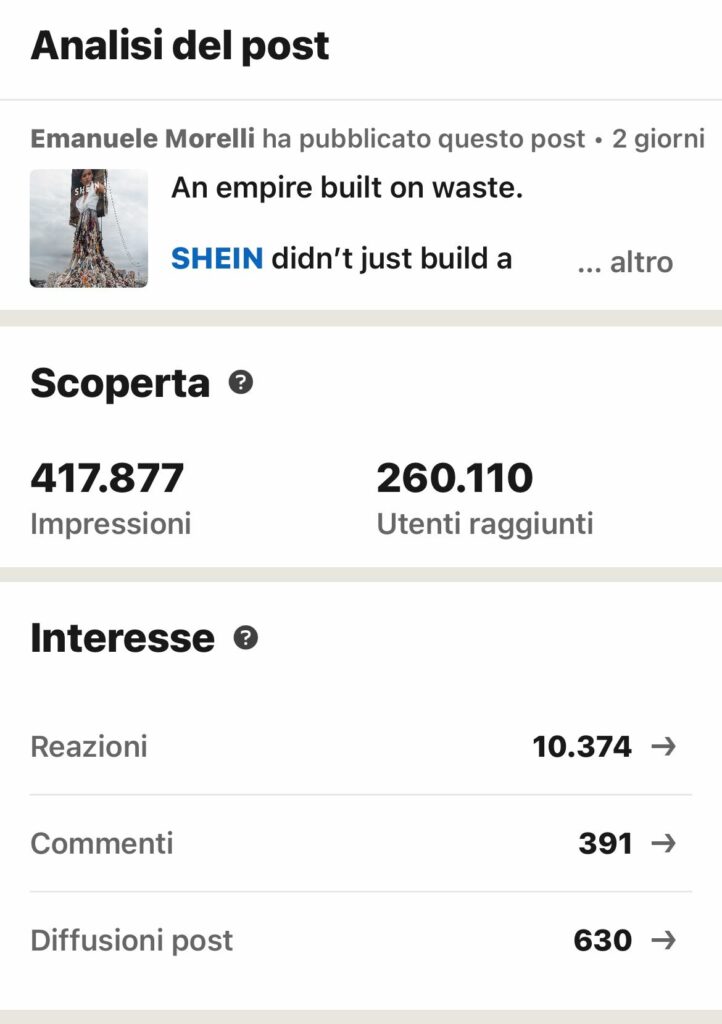722x1024 pixels.
Task: Tap the arrow next to Reazioni count
Action: coord(663,746)
